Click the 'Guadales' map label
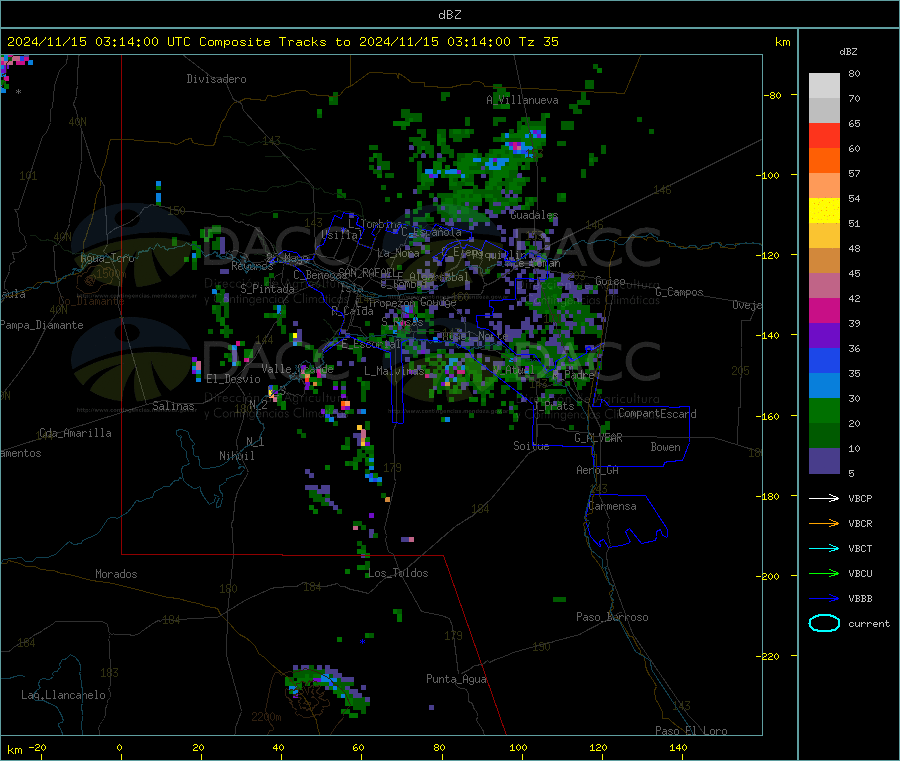Viewport: 900px width, 761px height. click(x=534, y=215)
